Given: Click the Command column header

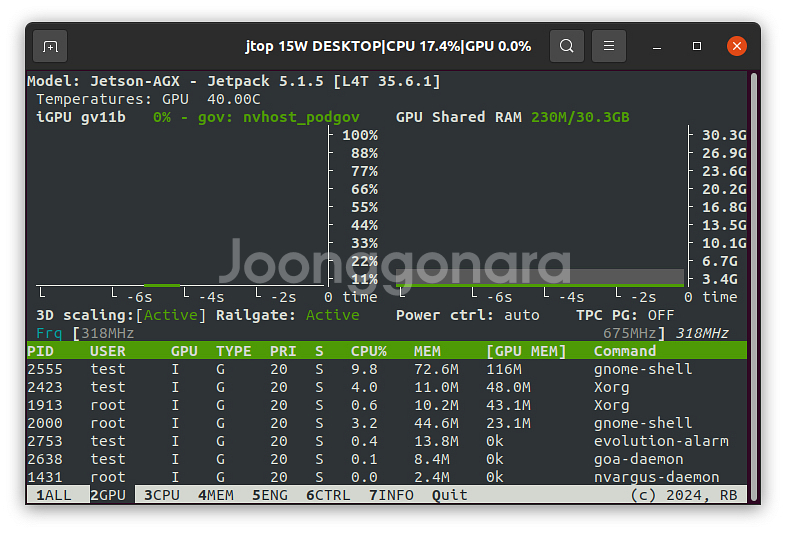Looking at the screenshot, I should (625, 351).
